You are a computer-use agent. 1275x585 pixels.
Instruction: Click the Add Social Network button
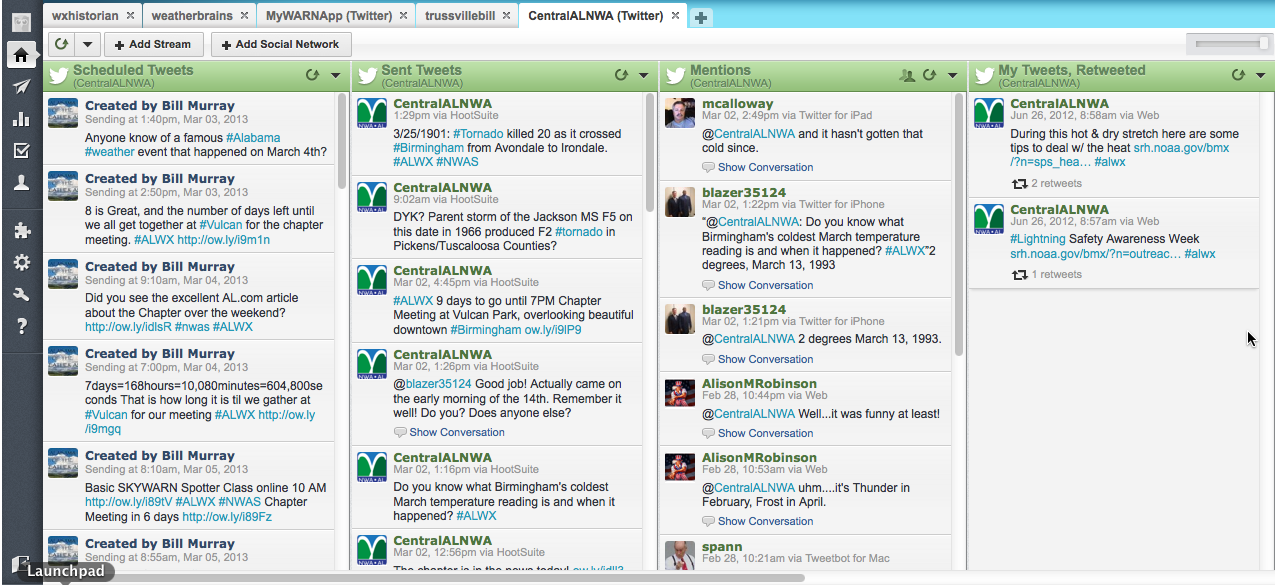[x=281, y=44]
